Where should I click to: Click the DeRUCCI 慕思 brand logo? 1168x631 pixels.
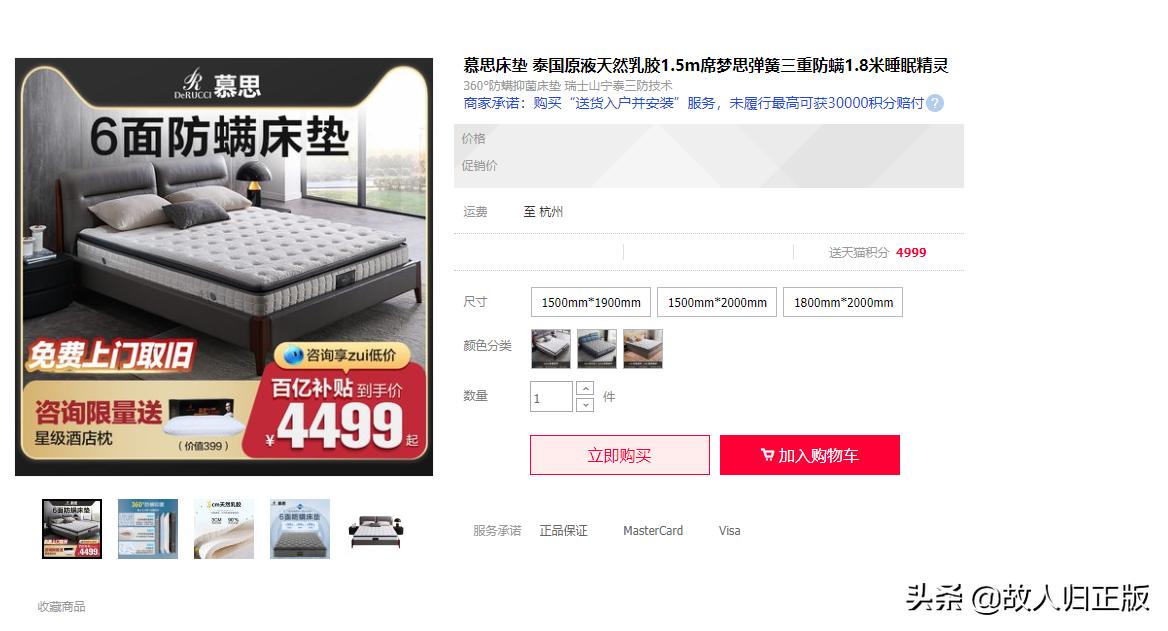pos(221,85)
